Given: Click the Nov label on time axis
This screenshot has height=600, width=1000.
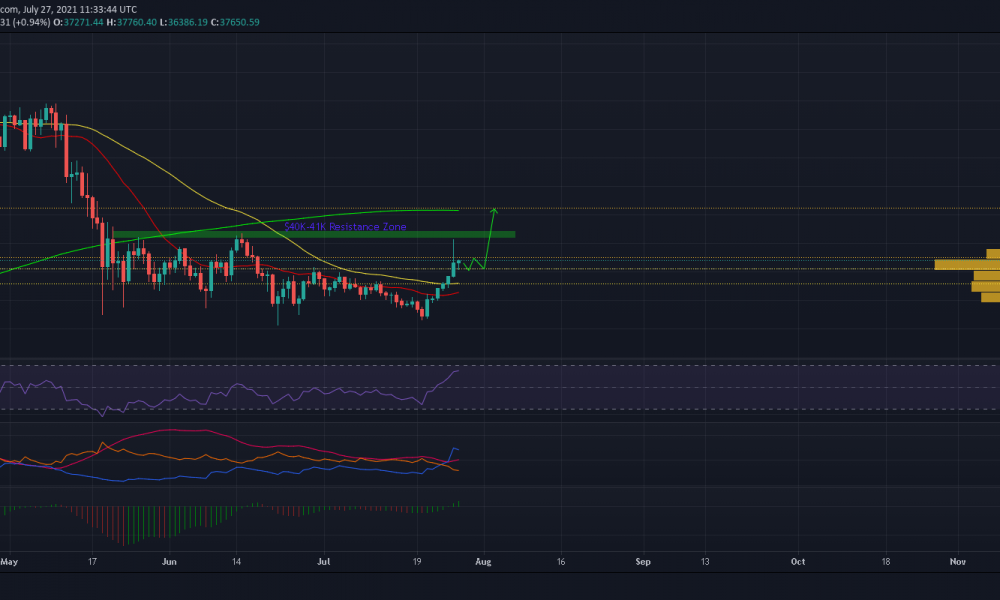Looking at the screenshot, I should (x=958, y=562).
